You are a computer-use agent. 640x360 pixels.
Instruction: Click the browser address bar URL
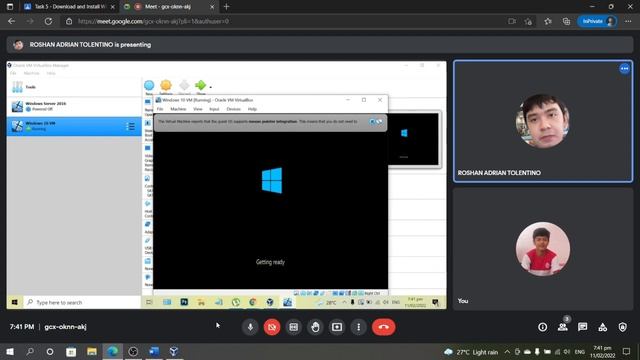tap(153, 21)
